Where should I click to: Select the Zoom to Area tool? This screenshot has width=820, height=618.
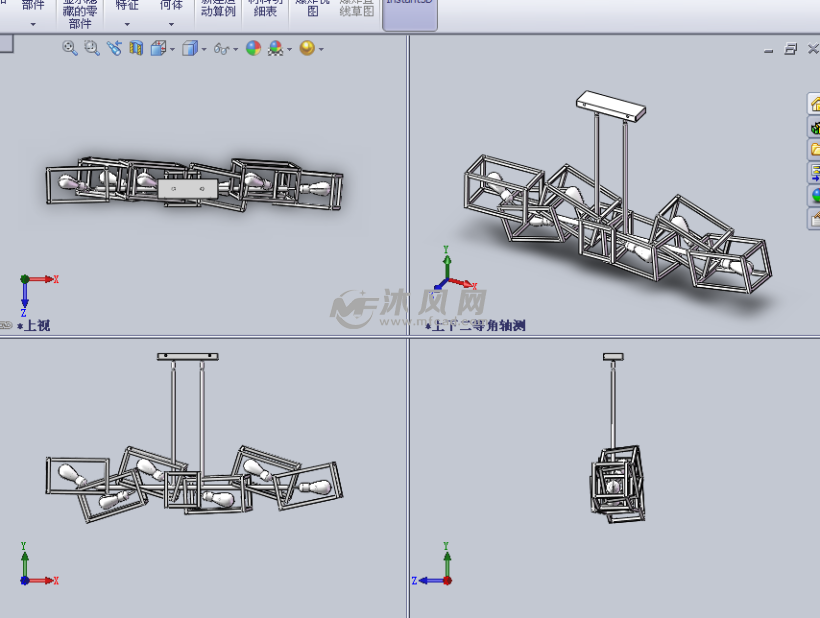92,48
